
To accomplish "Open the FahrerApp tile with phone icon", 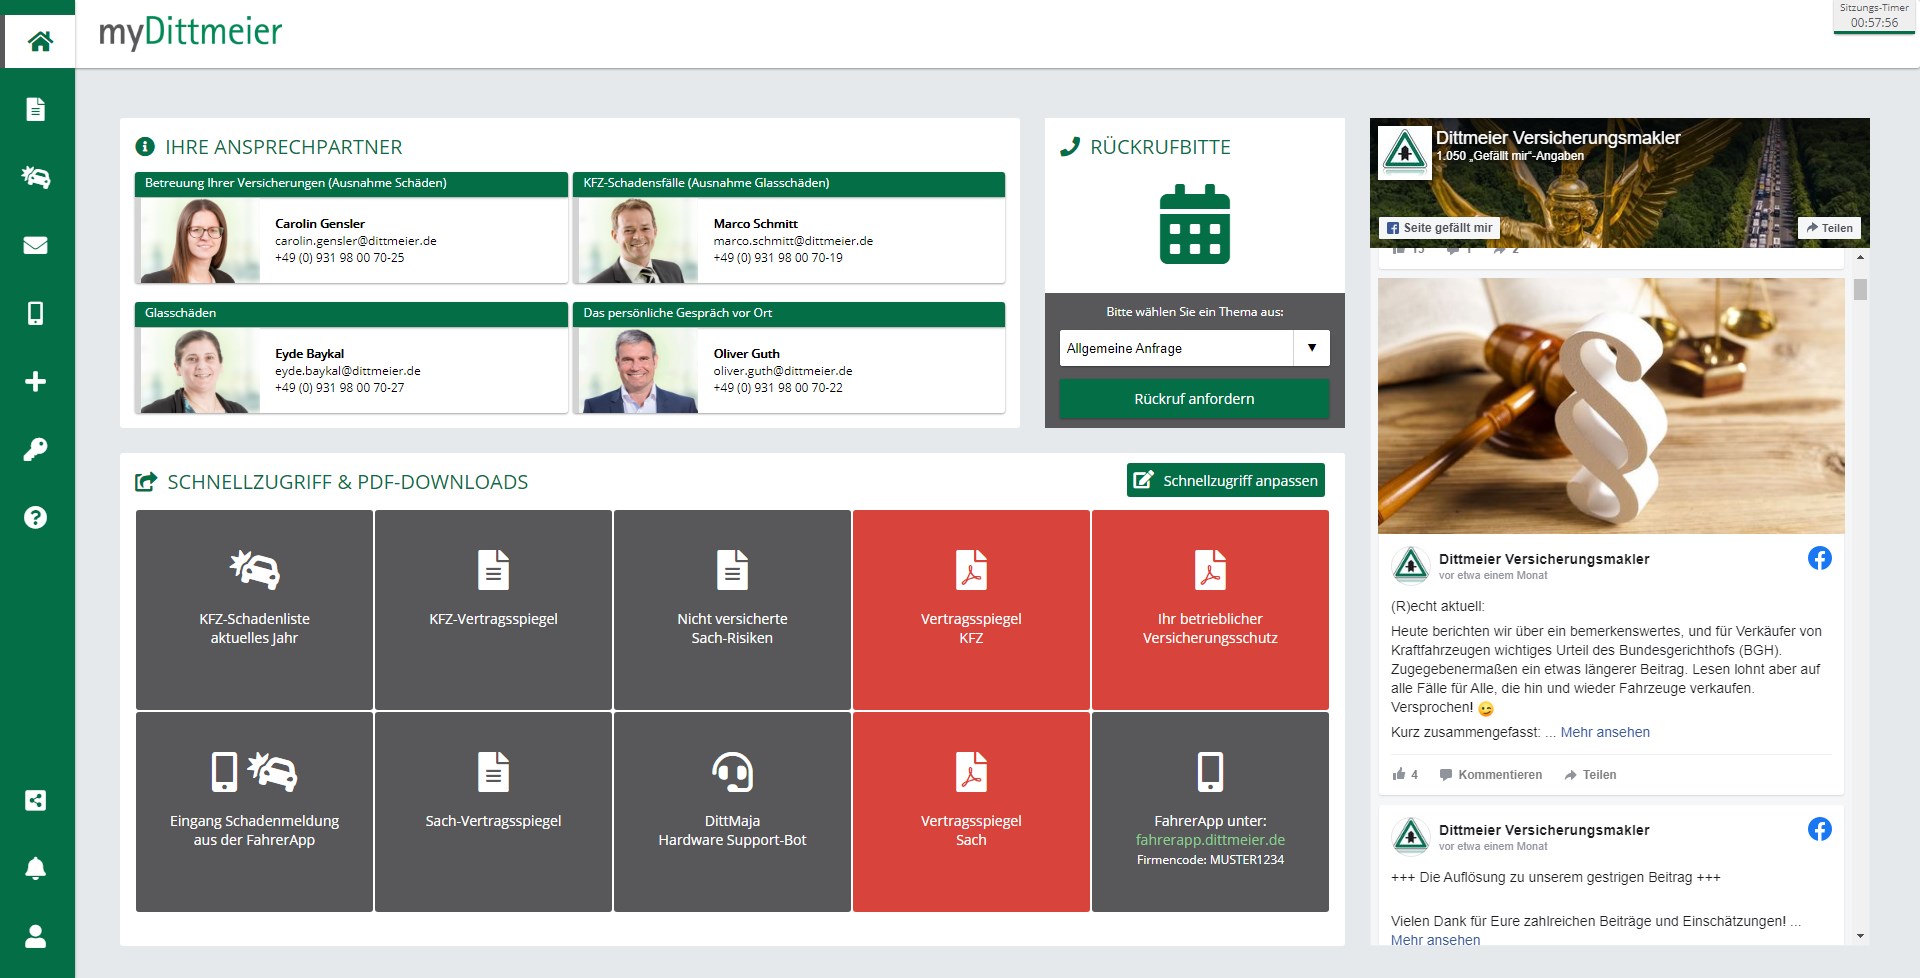I will coord(1210,812).
